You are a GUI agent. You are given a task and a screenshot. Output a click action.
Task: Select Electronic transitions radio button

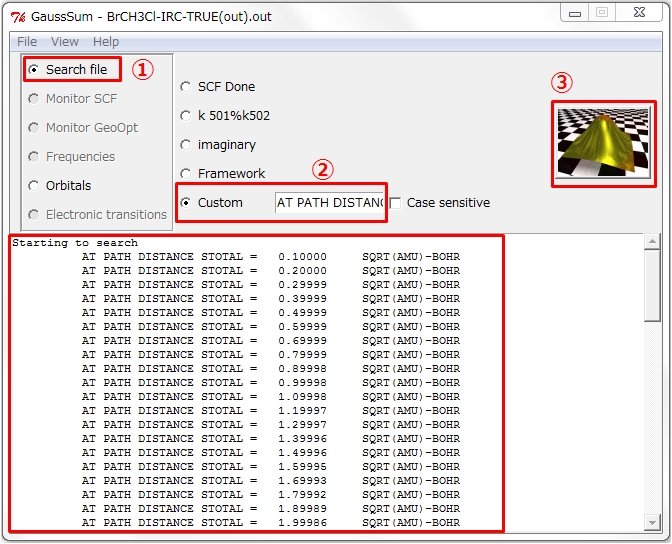pyautogui.click(x=34, y=214)
